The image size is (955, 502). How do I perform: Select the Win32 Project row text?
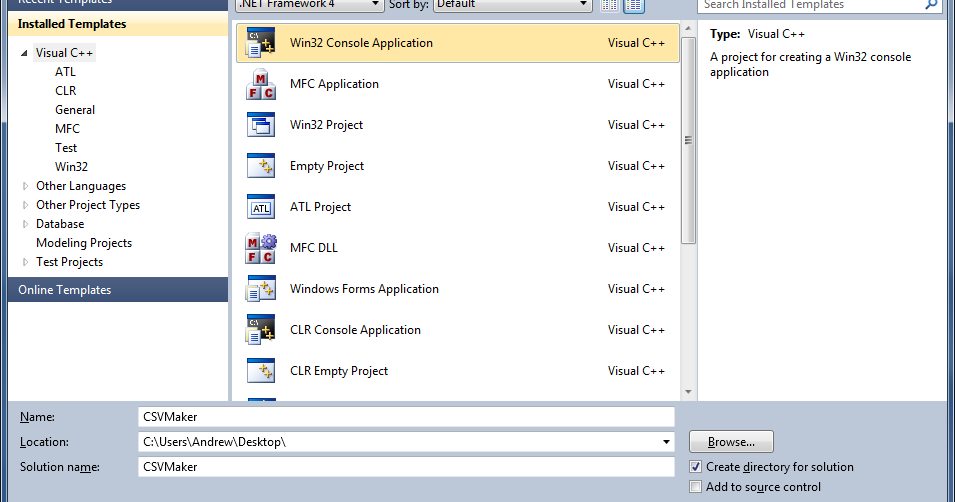pyautogui.click(x=326, y=125)
